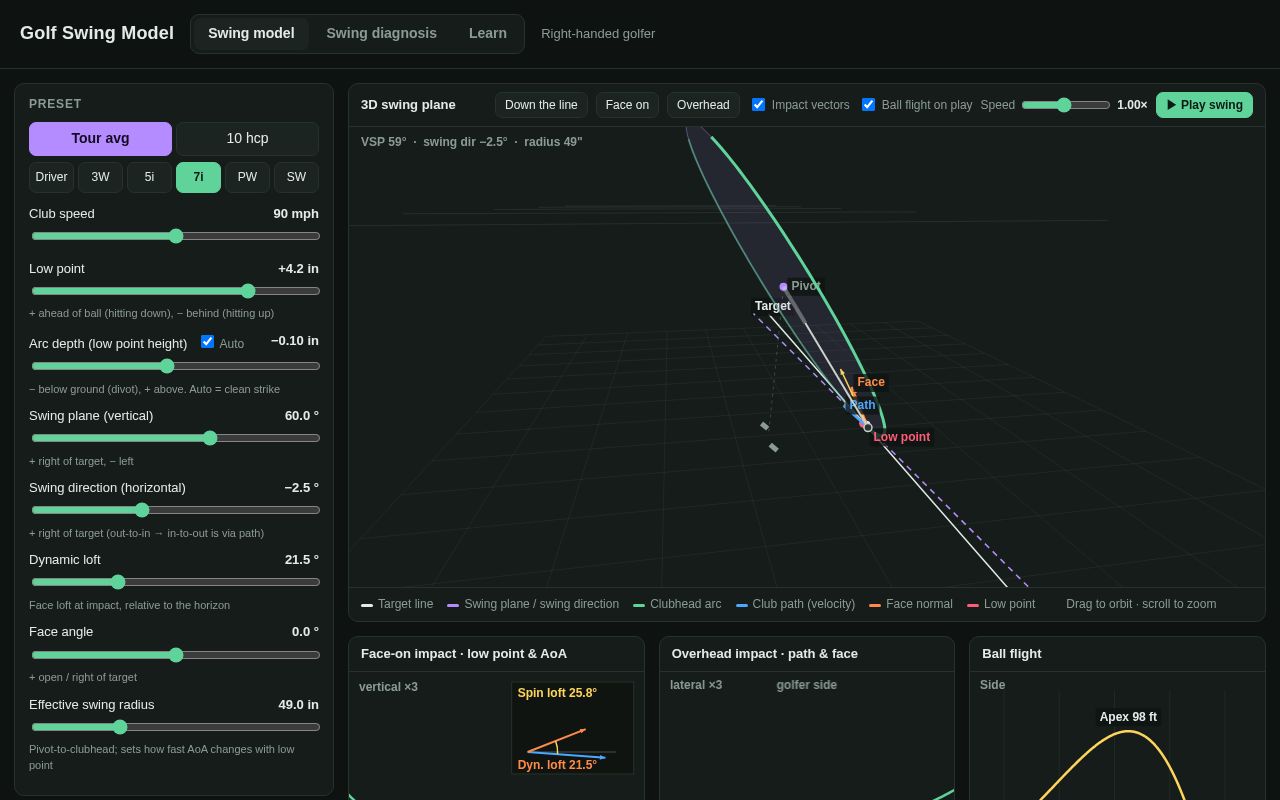Click the Clubhead arc legend entry
Screen dimensions: 1280x800
677,604
